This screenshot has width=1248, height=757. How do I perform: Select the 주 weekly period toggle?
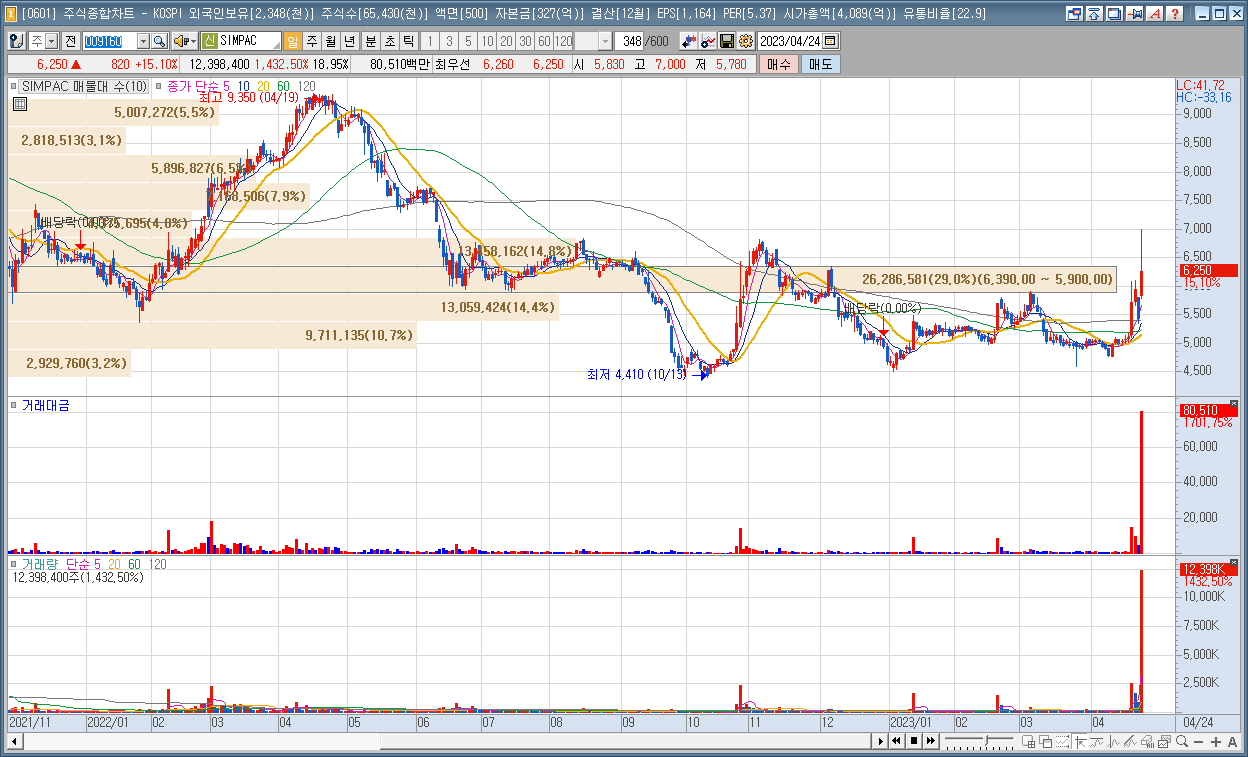point(311,41)
